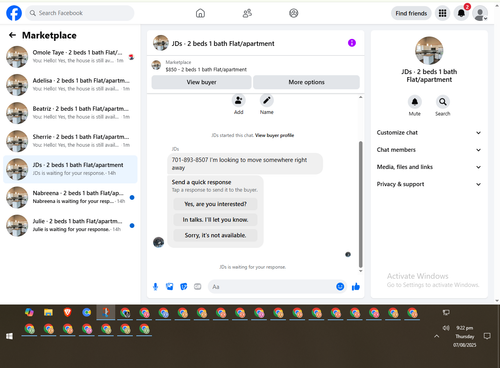Click the sender avatar beside quick responses
Image resolution: width=500 pixels, height=368 pixels.
tap(158, 242)
